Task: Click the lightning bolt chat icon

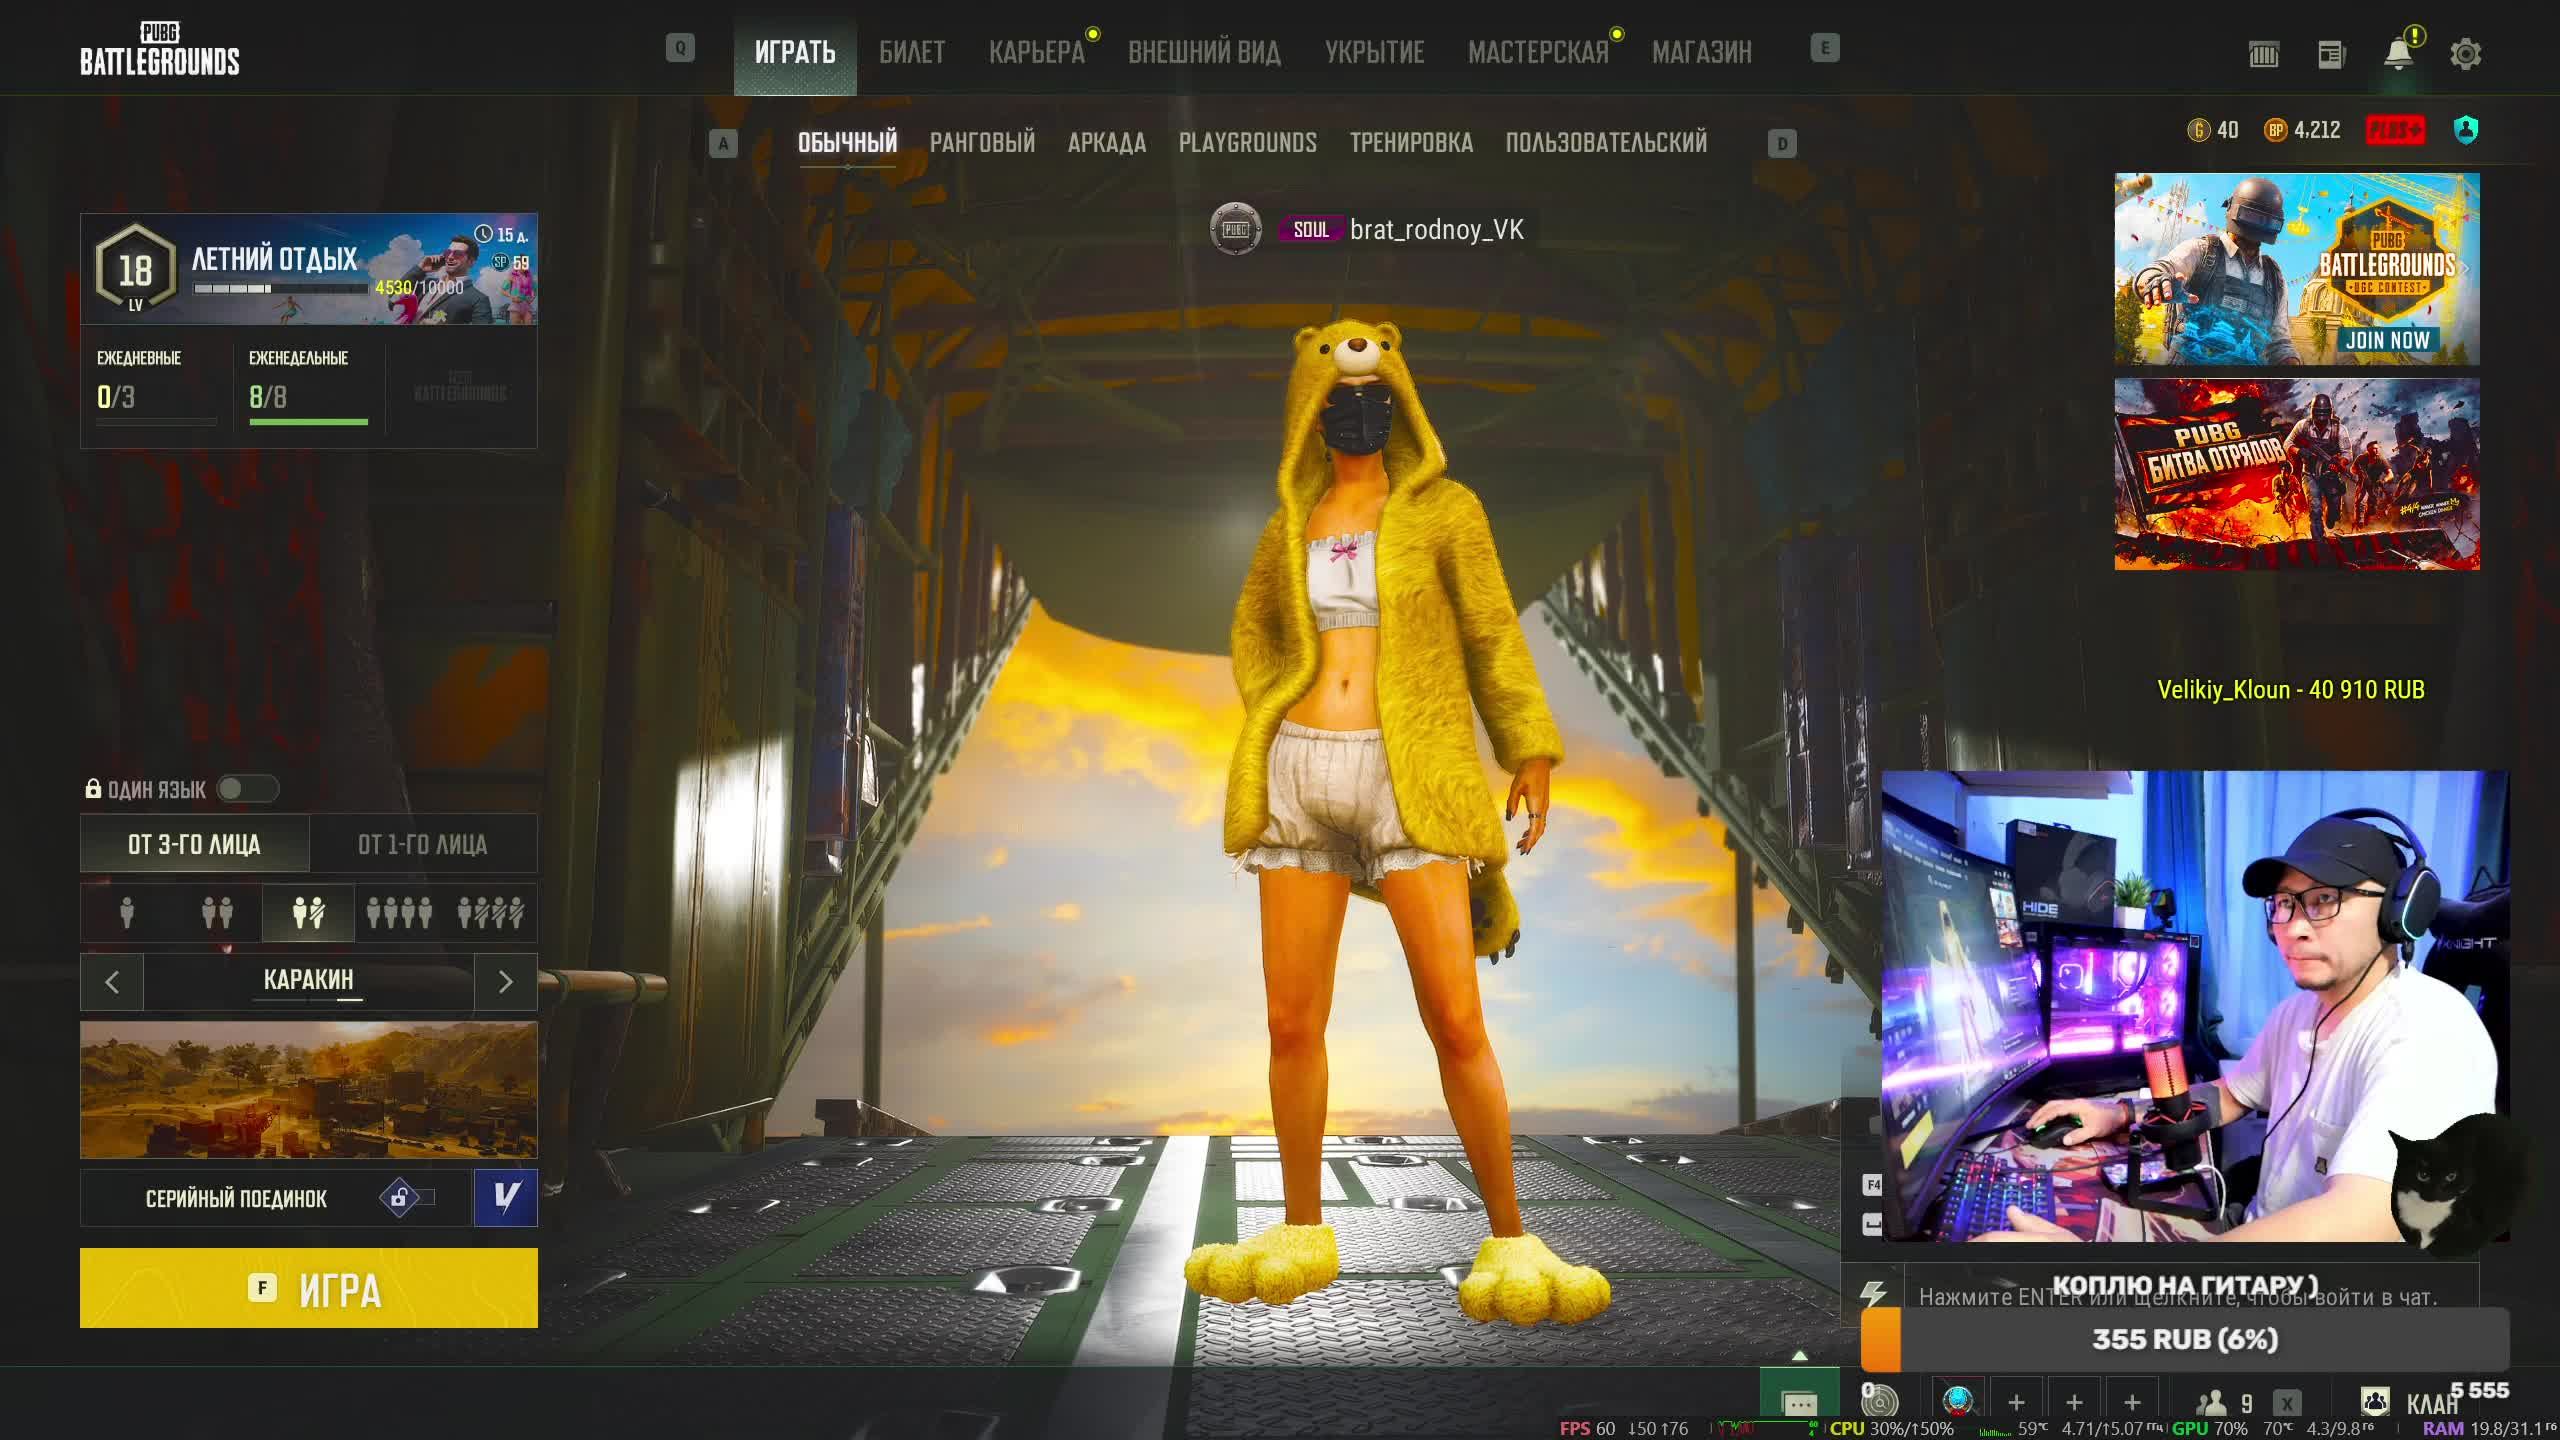Action: pyautogui.click(x=1873, y=1295)
